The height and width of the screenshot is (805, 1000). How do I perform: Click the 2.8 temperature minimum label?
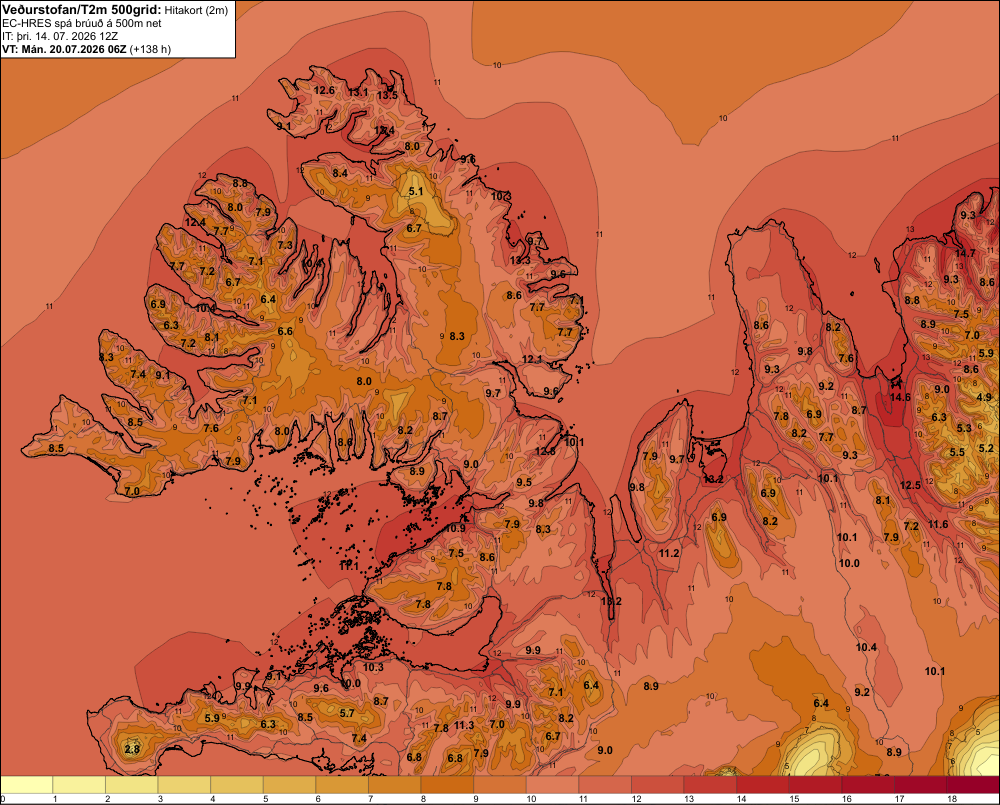tap(132, 750)
